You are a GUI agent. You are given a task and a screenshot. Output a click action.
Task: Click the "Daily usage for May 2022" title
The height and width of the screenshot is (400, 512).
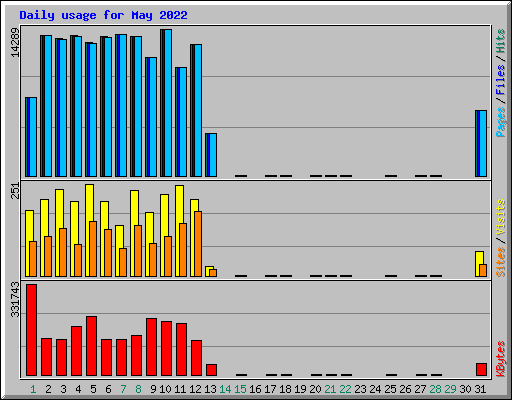click(x=103, y=15)
